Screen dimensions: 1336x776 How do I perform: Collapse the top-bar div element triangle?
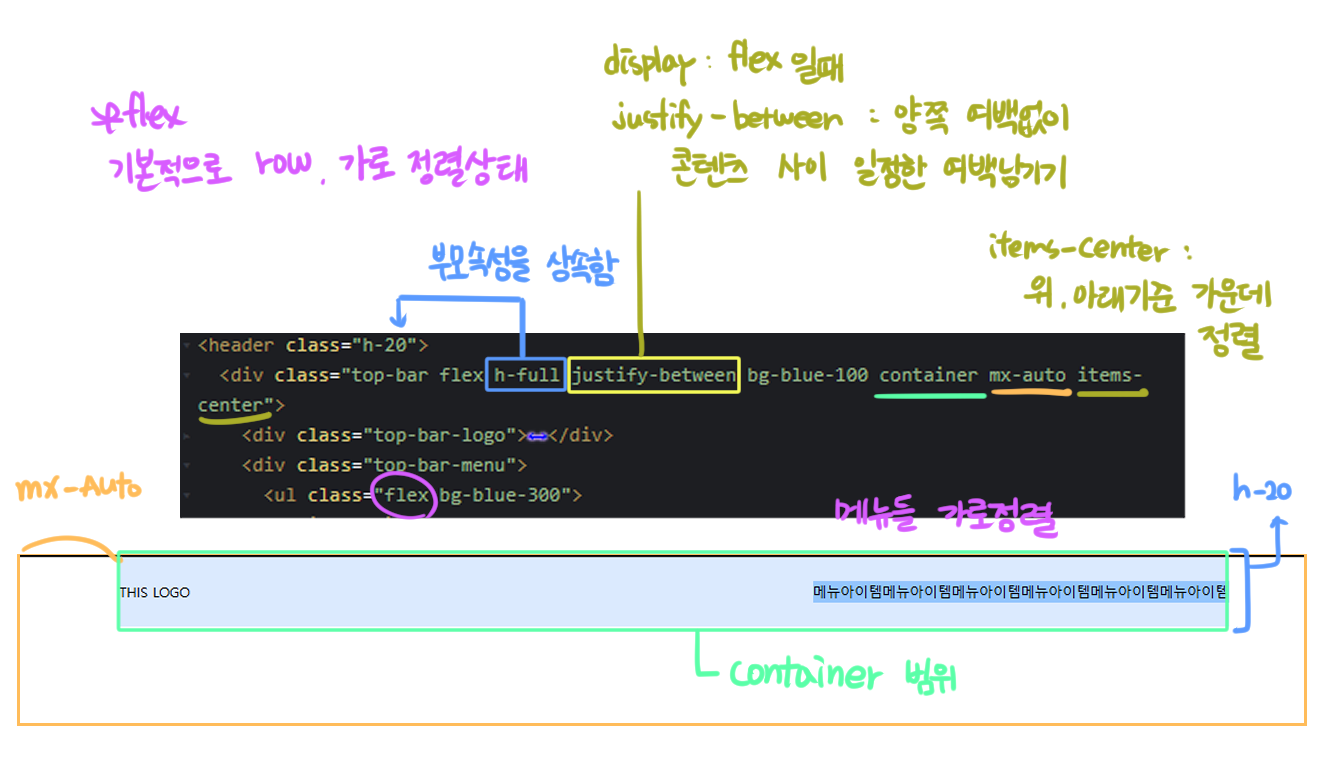[x=186, y=376]
